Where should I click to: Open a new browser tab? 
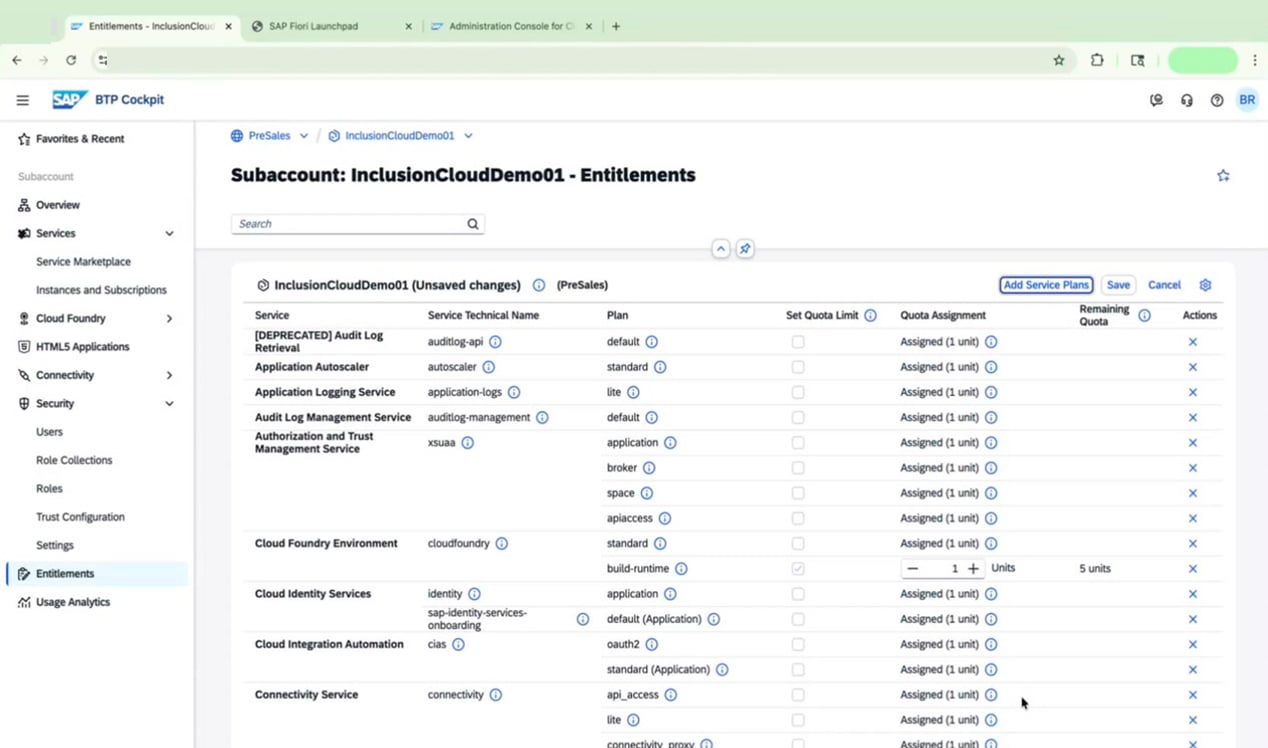coord(616,27)
